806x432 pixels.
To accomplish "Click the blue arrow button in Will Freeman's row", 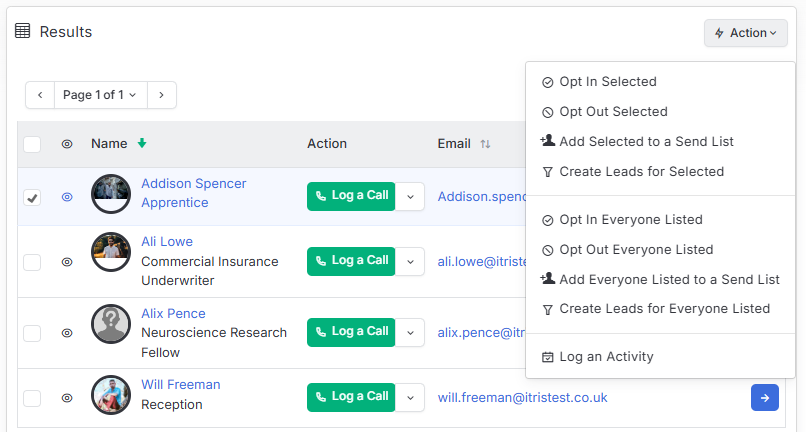I will click(764, 398).
